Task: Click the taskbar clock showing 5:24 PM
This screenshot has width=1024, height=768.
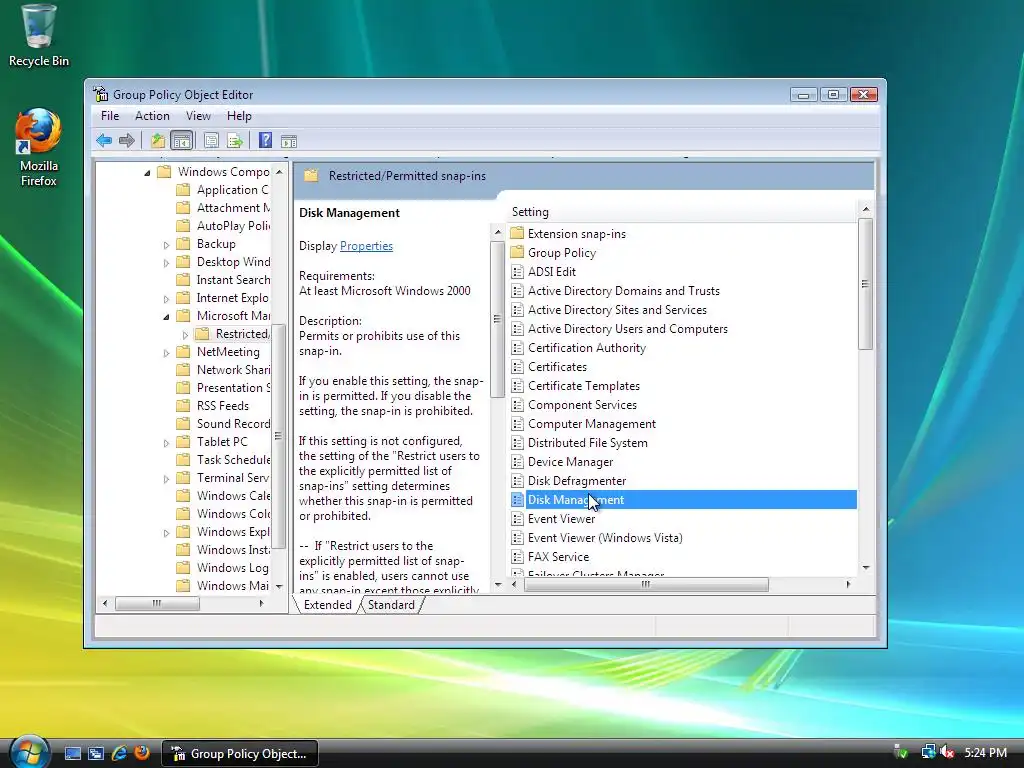Action: [x=985, y=753]
